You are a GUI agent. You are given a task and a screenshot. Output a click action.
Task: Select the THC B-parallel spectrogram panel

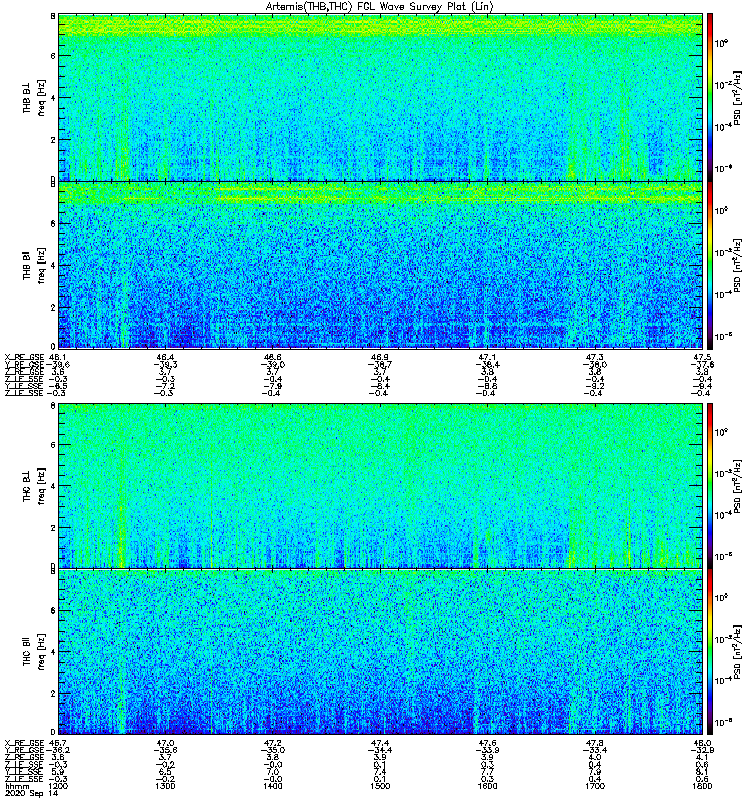tap(380, 652)
